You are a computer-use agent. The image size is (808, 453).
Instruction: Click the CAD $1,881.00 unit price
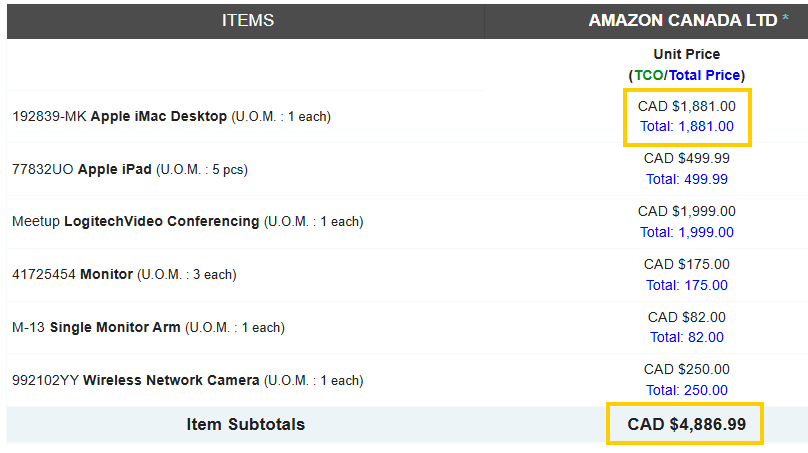click(686, 105)
